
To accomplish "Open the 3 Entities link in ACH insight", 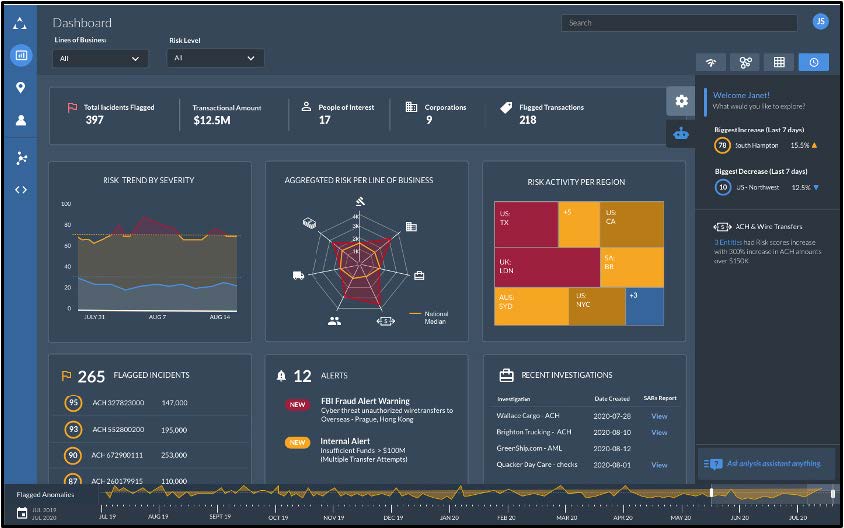I will tap(728, 242).
